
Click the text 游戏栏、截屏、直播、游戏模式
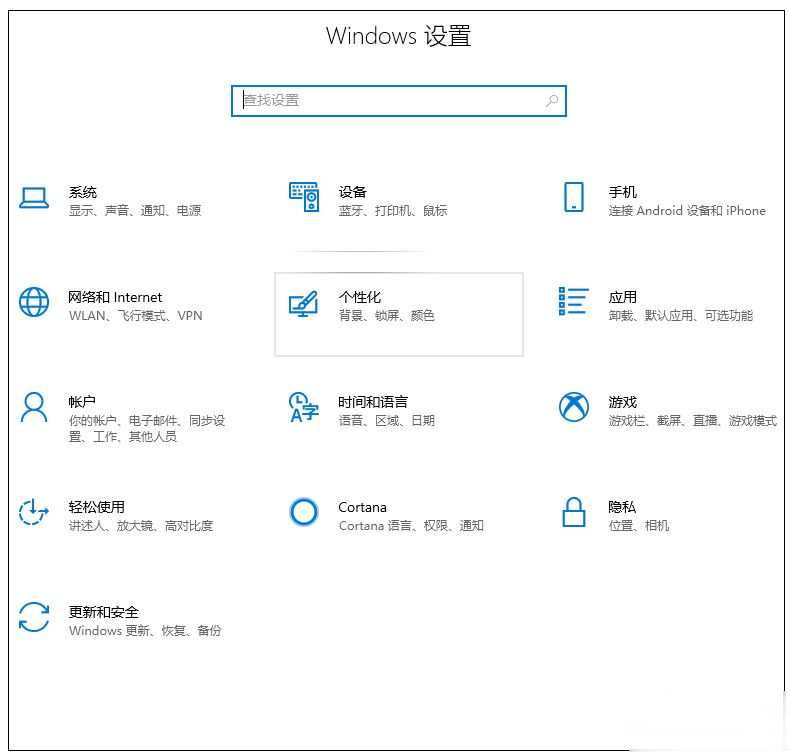point(693,421)
